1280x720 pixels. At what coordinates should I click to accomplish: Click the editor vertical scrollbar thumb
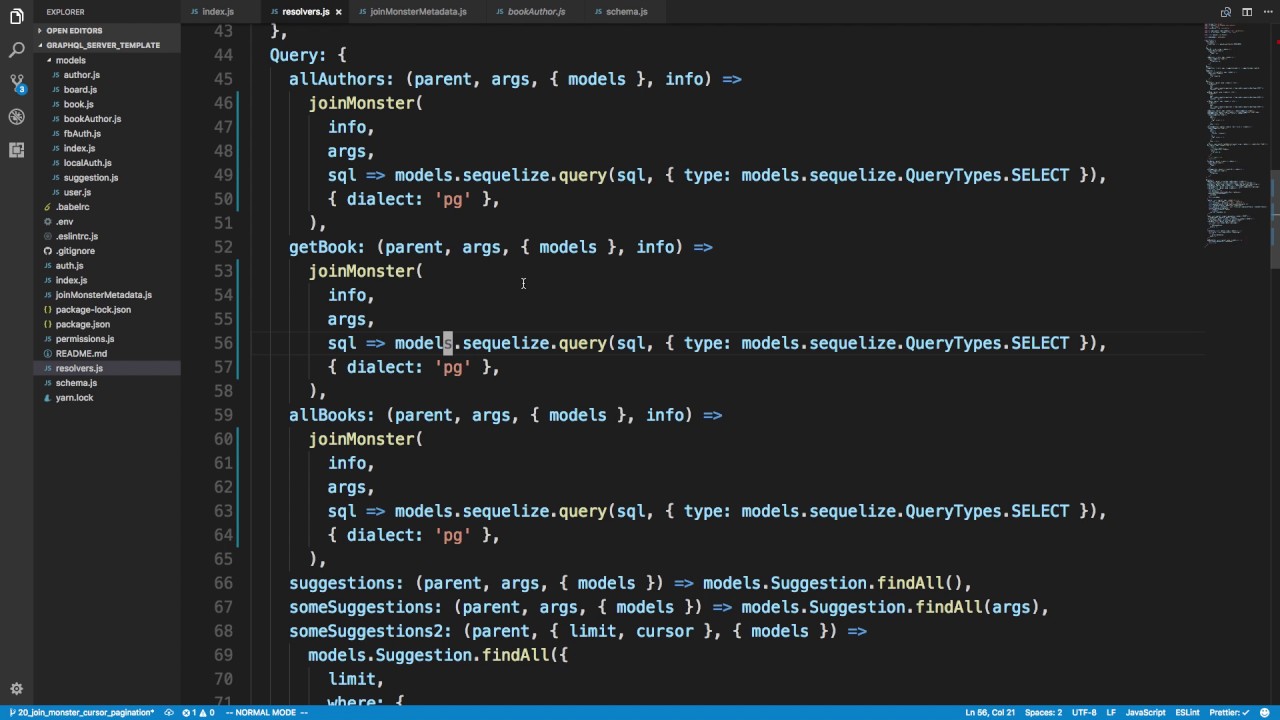coord(1275,220)
